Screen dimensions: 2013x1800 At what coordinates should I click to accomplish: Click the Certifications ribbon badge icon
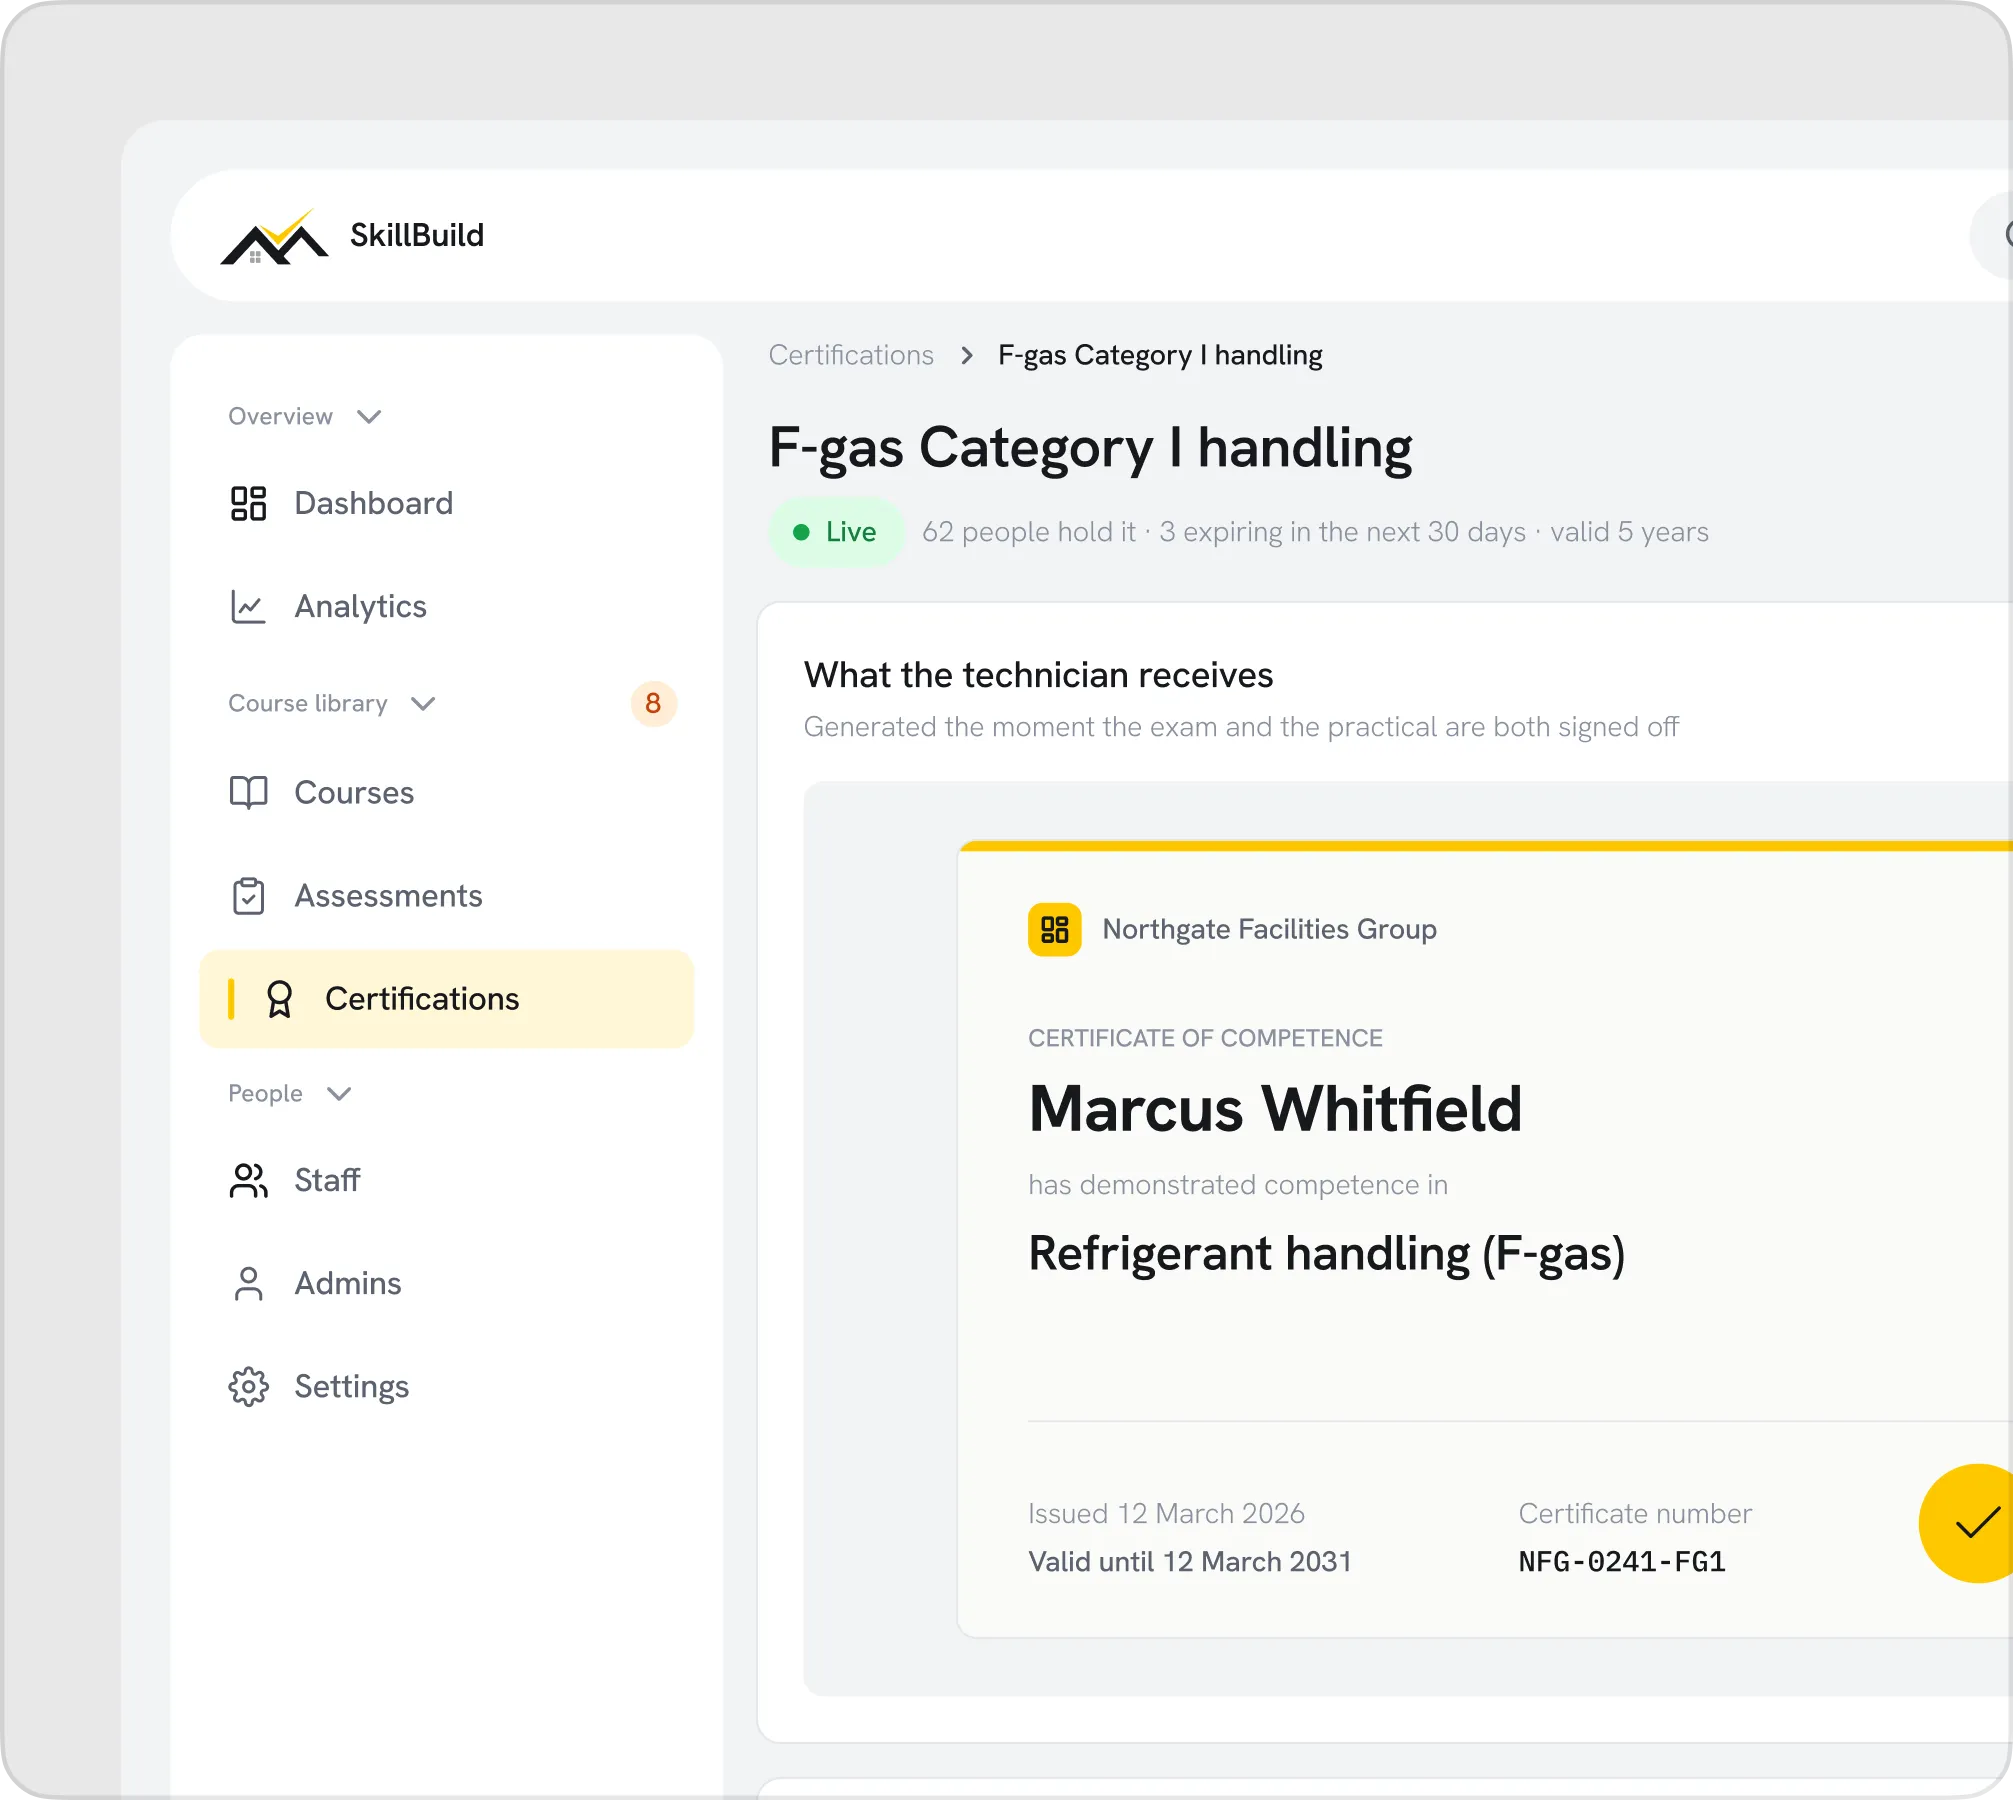[x=279, y=999]
